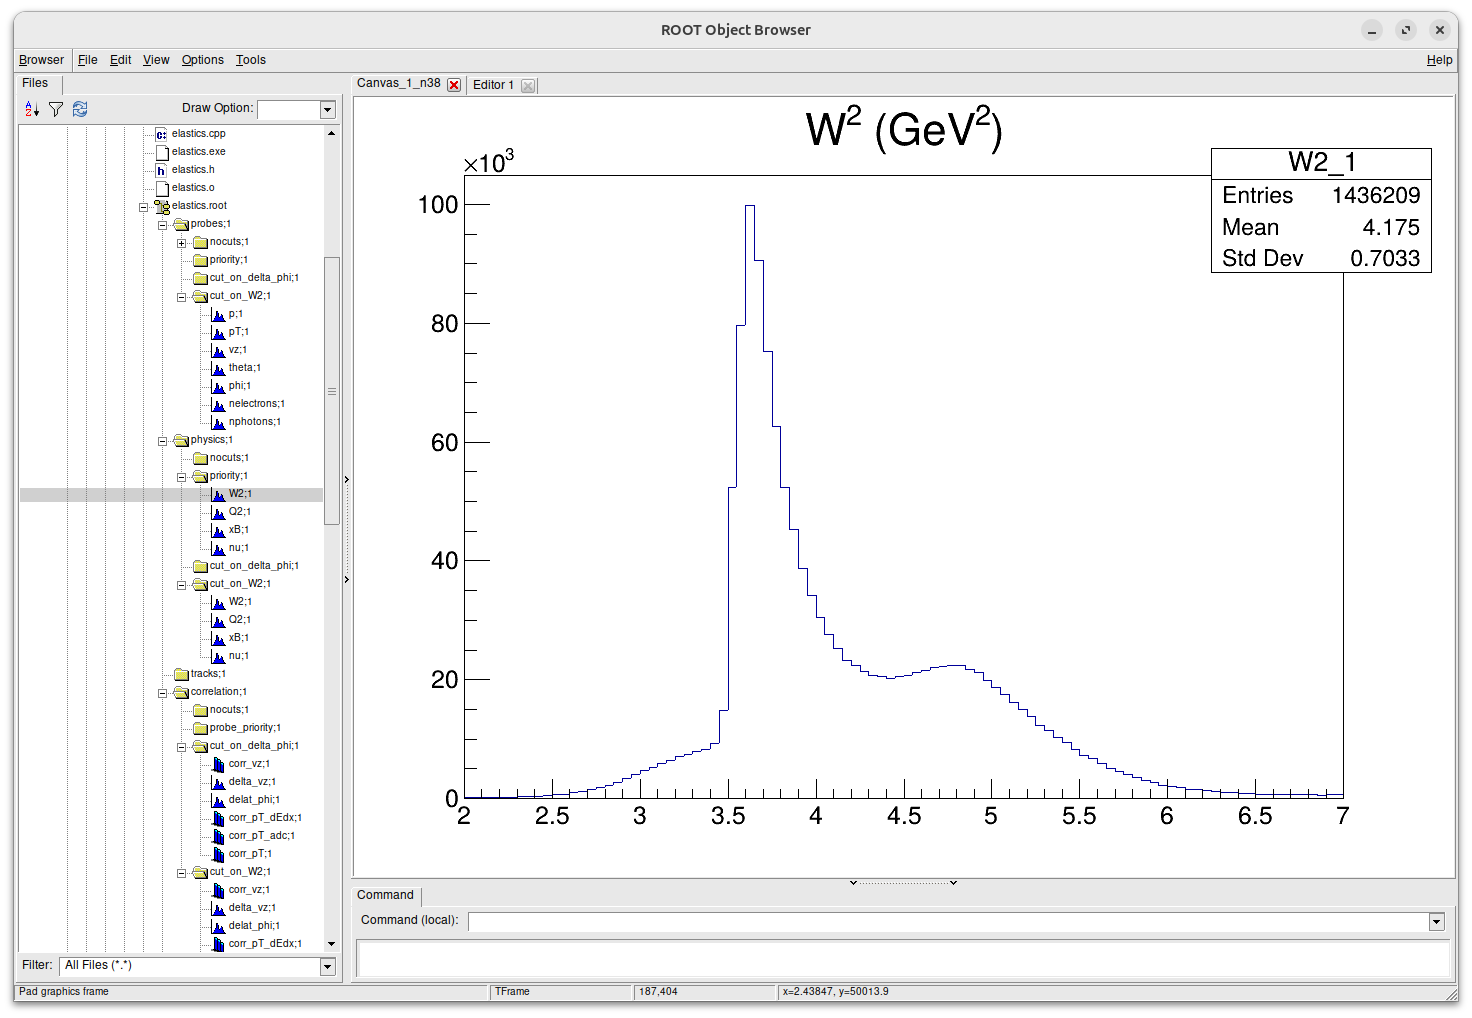Switch to the Editor 1 tab

pos(493,85)
